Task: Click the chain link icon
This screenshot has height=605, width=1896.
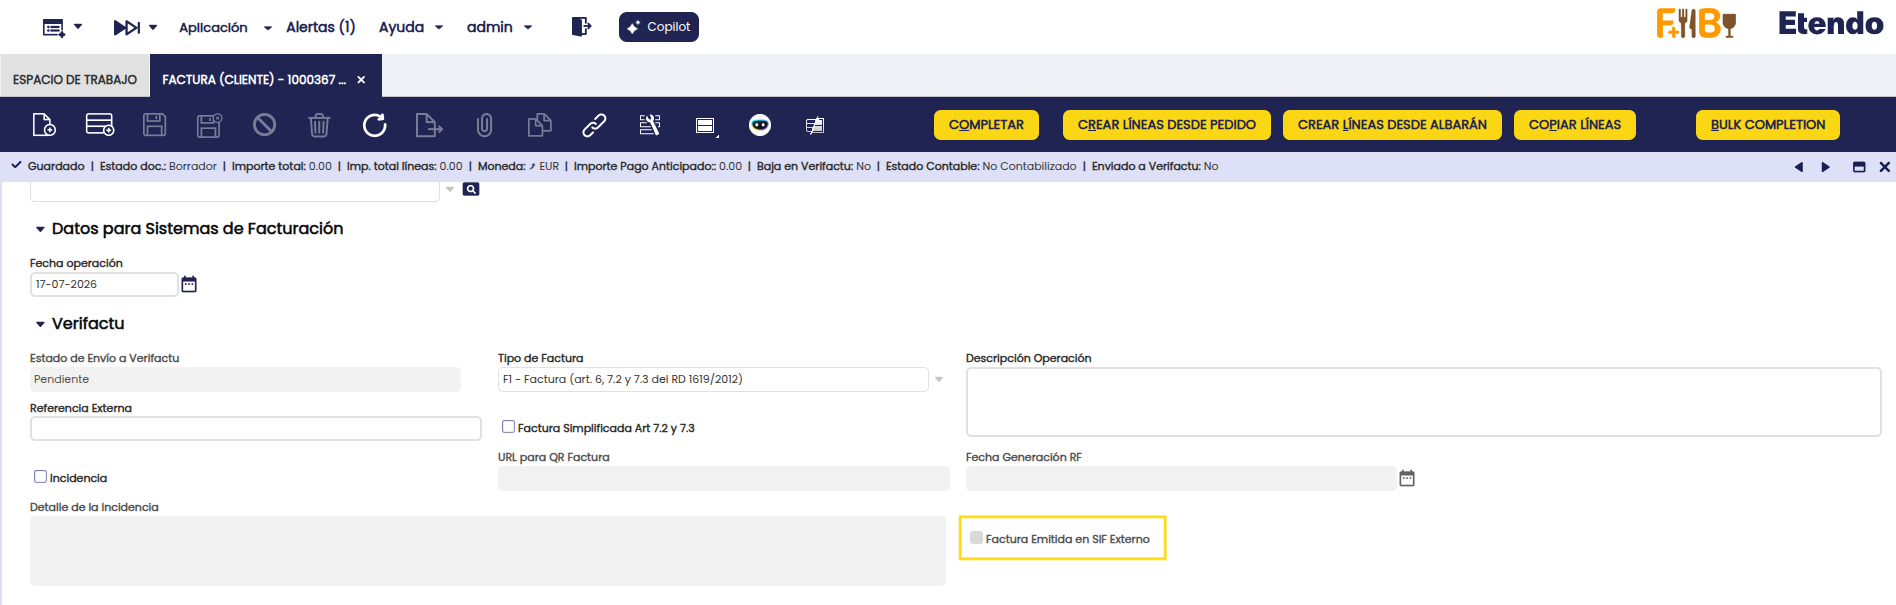Action: click(x=594, y=125)
